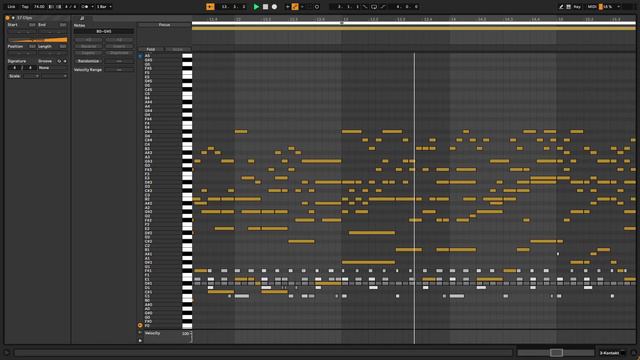Open the metronome settings dropdown arrow

[92, 7]
